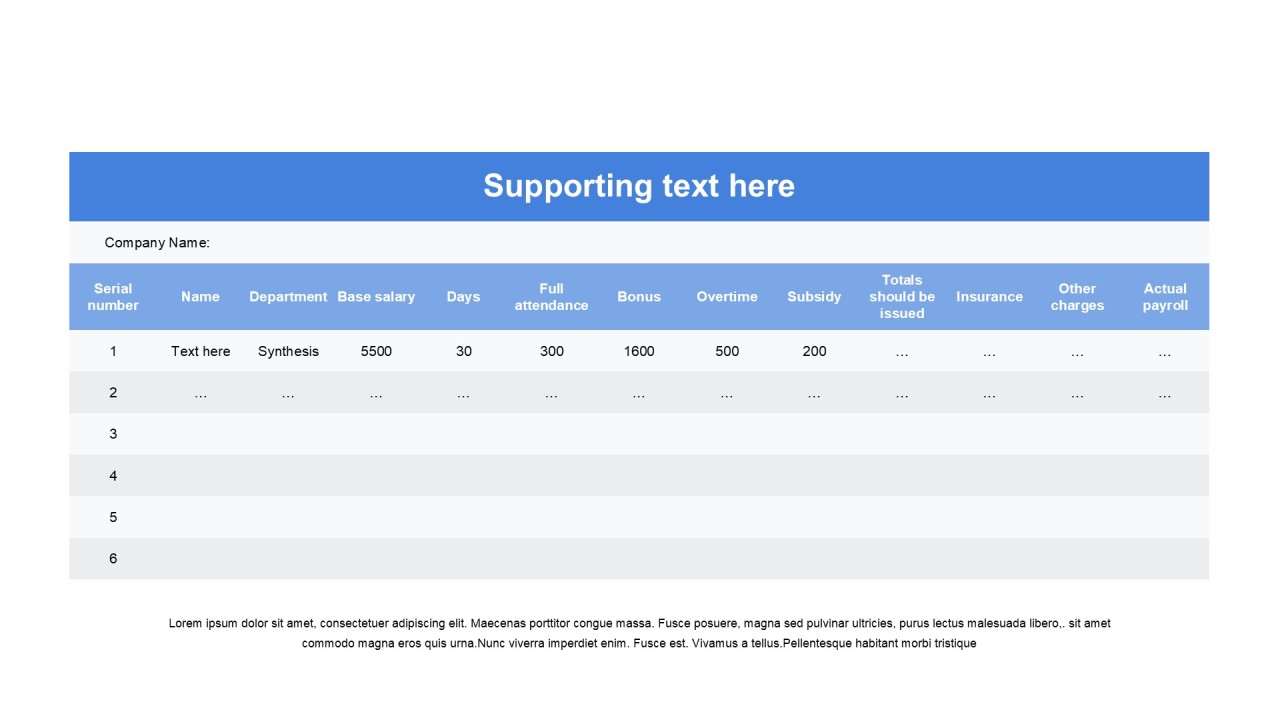The height and width of the screenshot is (720, 1280).
Task: Select the "Company Name:" label
Action: [157, 243]
